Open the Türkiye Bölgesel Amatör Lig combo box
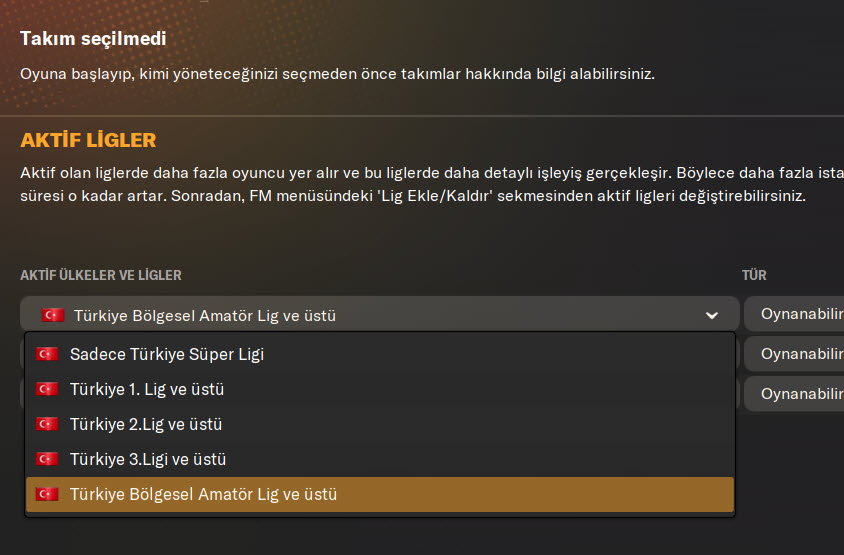 pos(380,315)
